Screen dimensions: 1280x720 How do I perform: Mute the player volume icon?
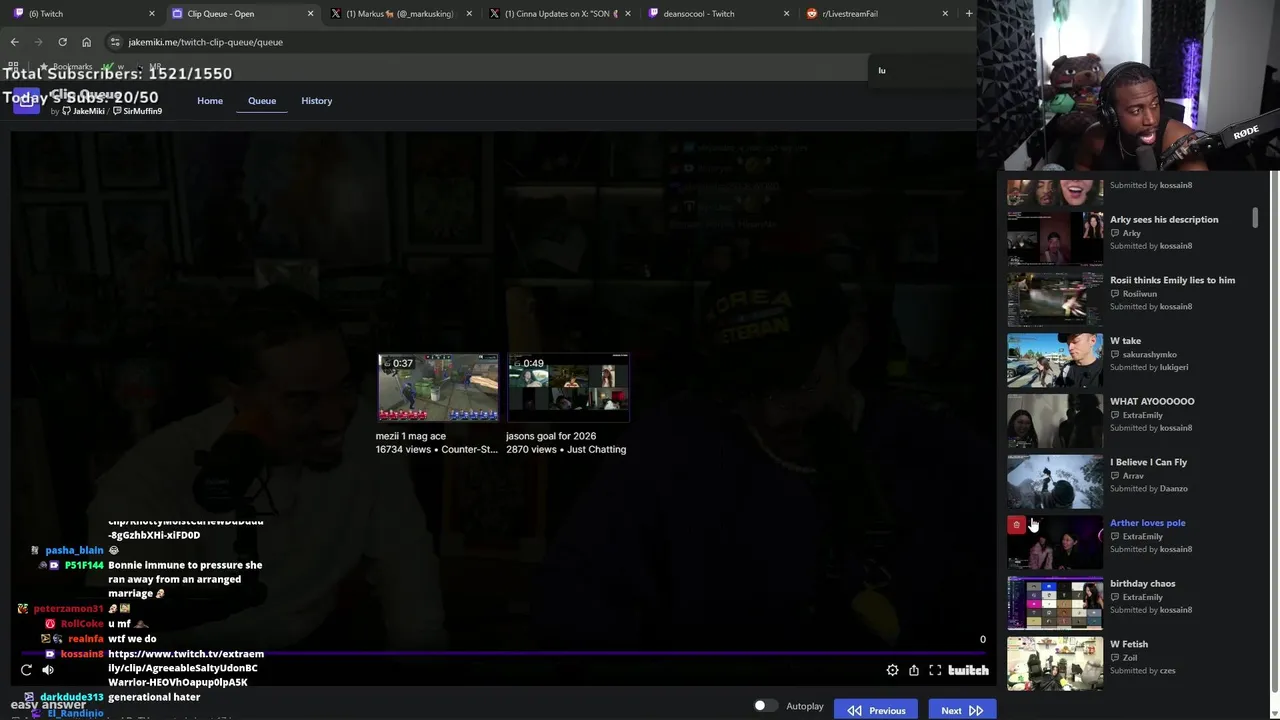(48, 670)
